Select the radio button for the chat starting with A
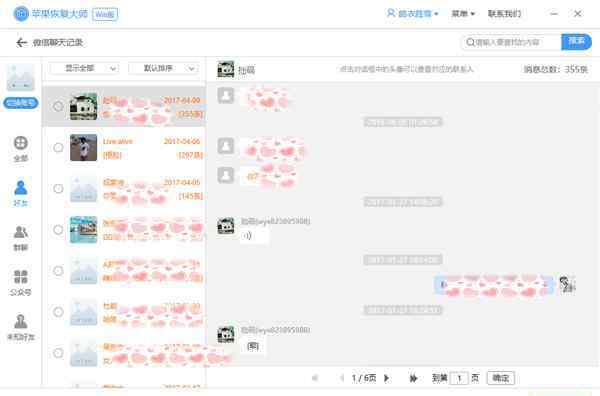600x396 pixels. coord(58,271)
